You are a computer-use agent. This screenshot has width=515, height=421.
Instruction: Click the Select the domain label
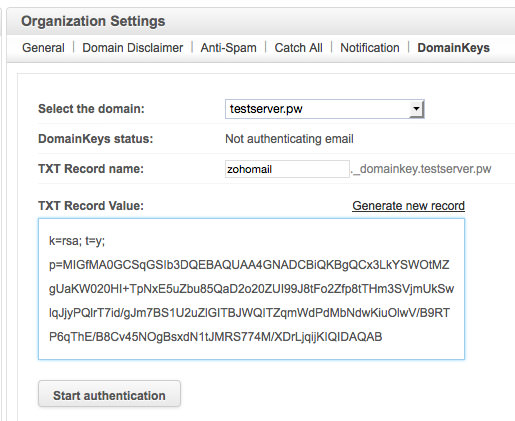pyautogui.click(x=91, y=109)
